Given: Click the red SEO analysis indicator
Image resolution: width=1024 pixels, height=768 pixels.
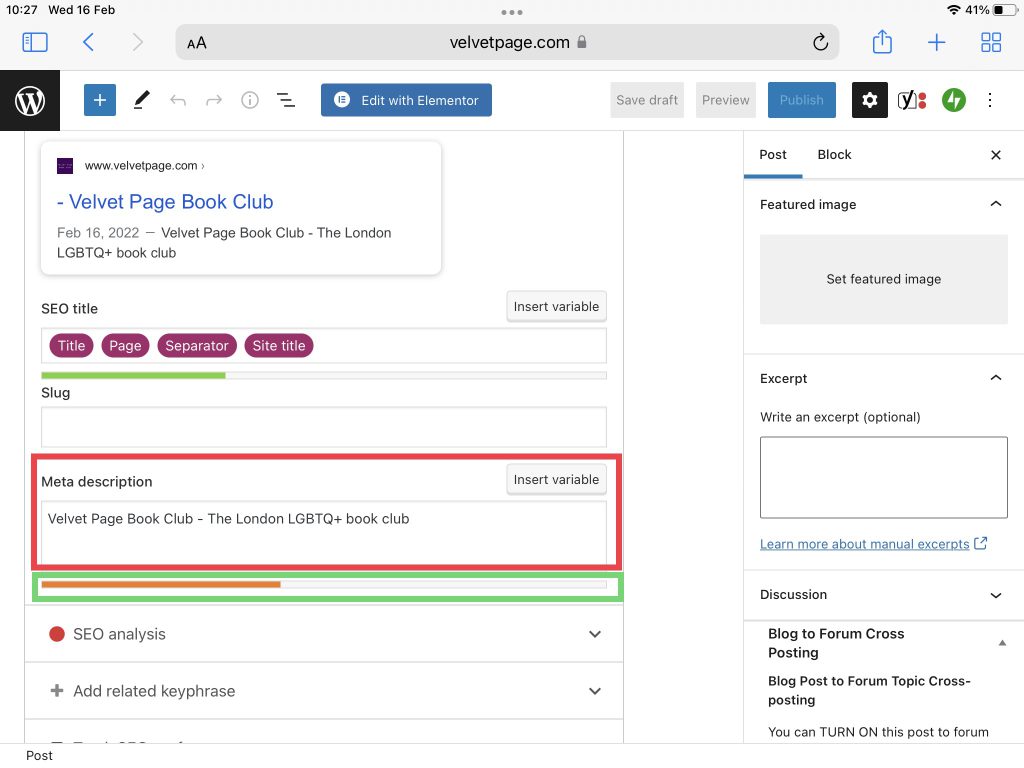Looking at the screenshot, I should (x=57, y=633).
